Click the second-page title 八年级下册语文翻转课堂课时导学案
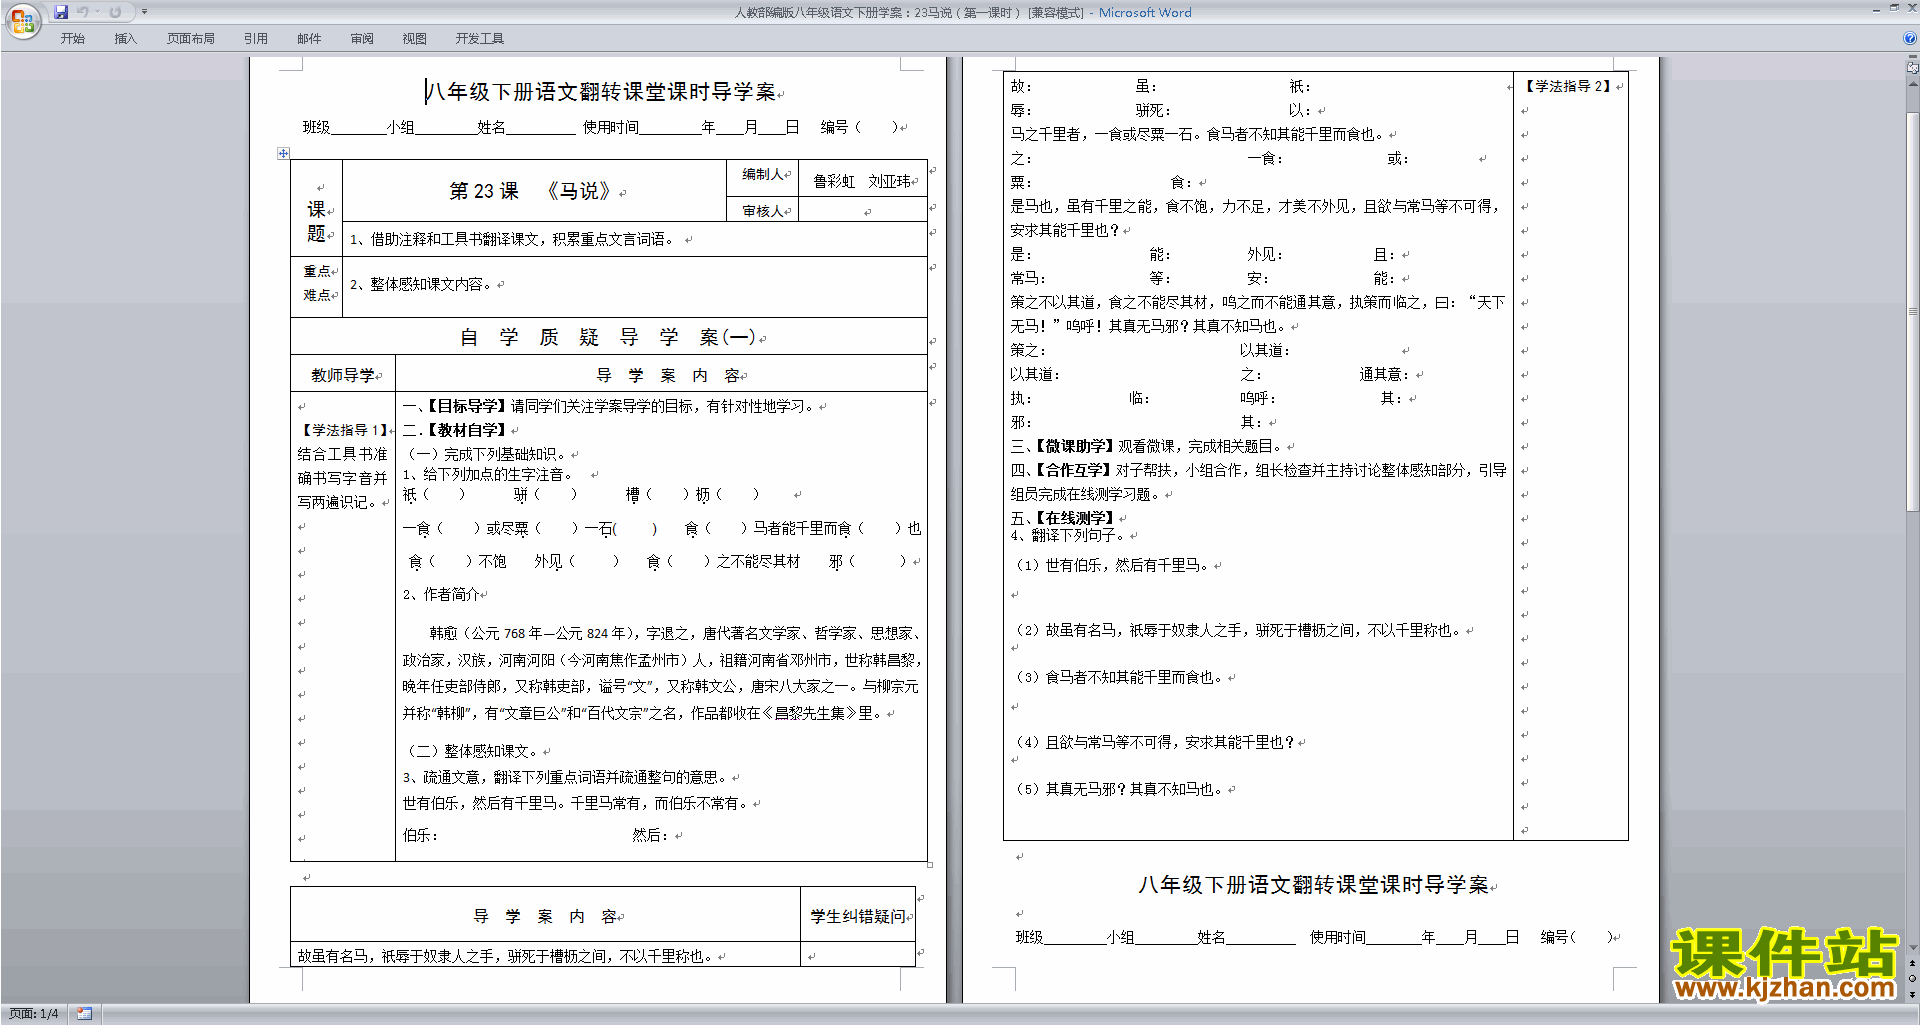This screenshot has width=1920, height=1025. 1314,885
